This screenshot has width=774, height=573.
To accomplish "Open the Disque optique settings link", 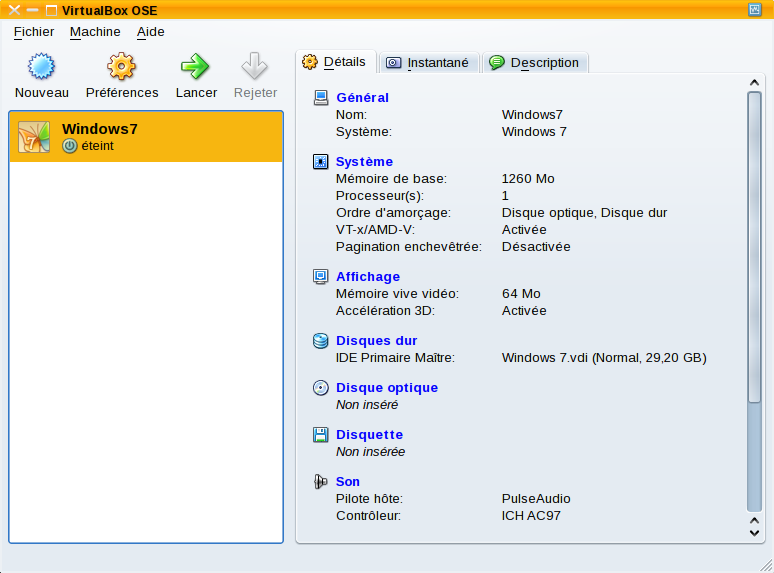I will click(x=387, y=387).
